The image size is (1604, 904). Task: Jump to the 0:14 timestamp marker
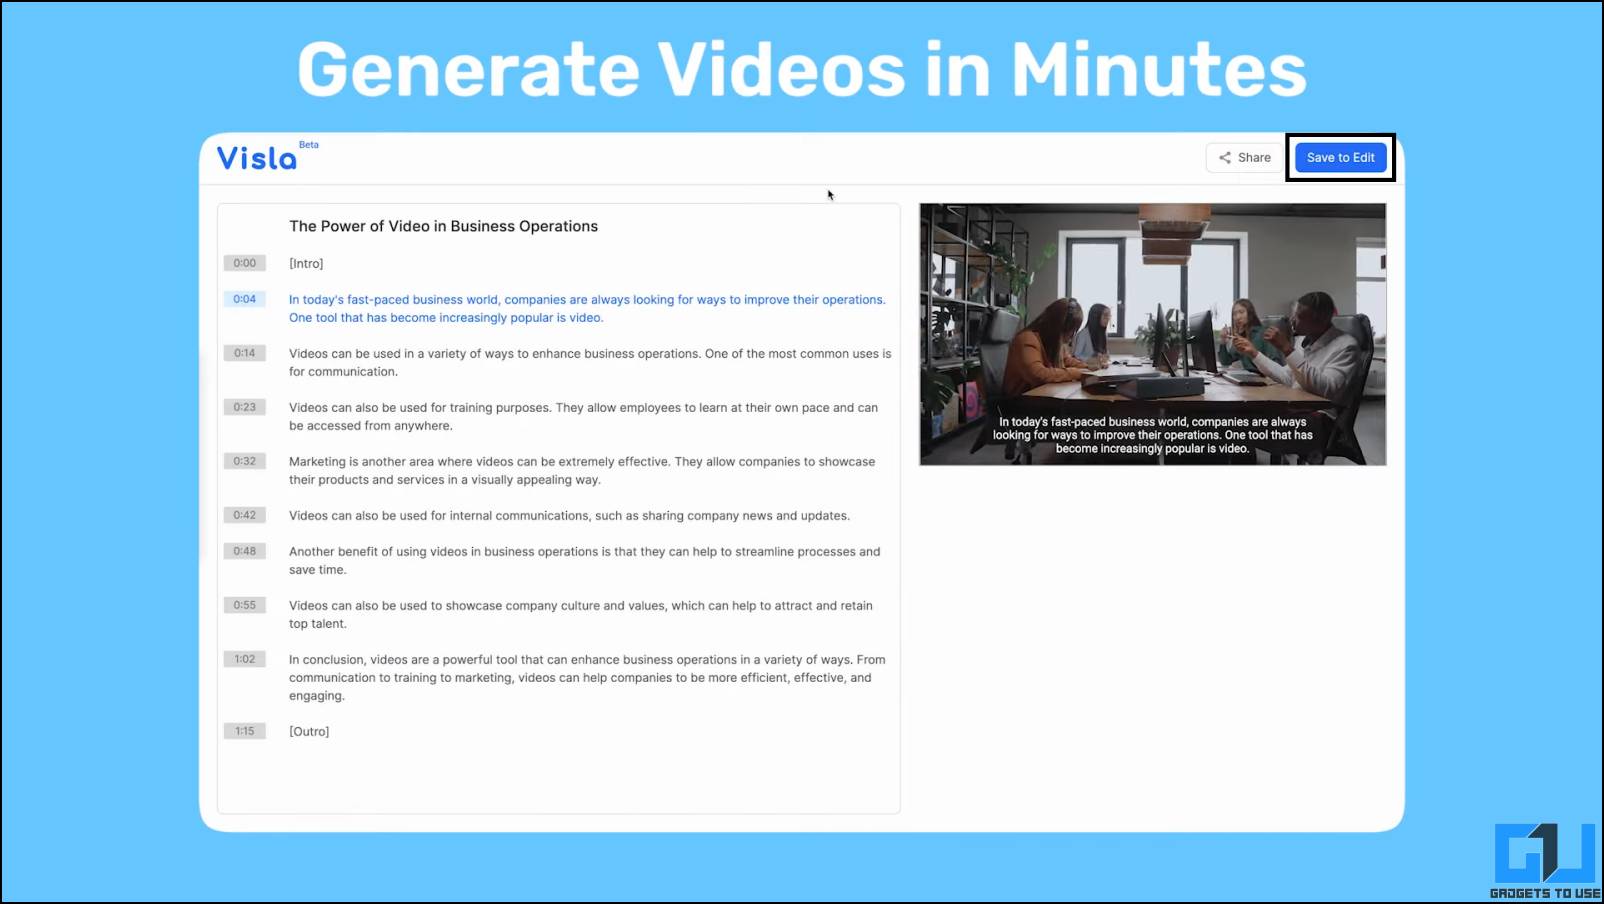pos(245,353)
